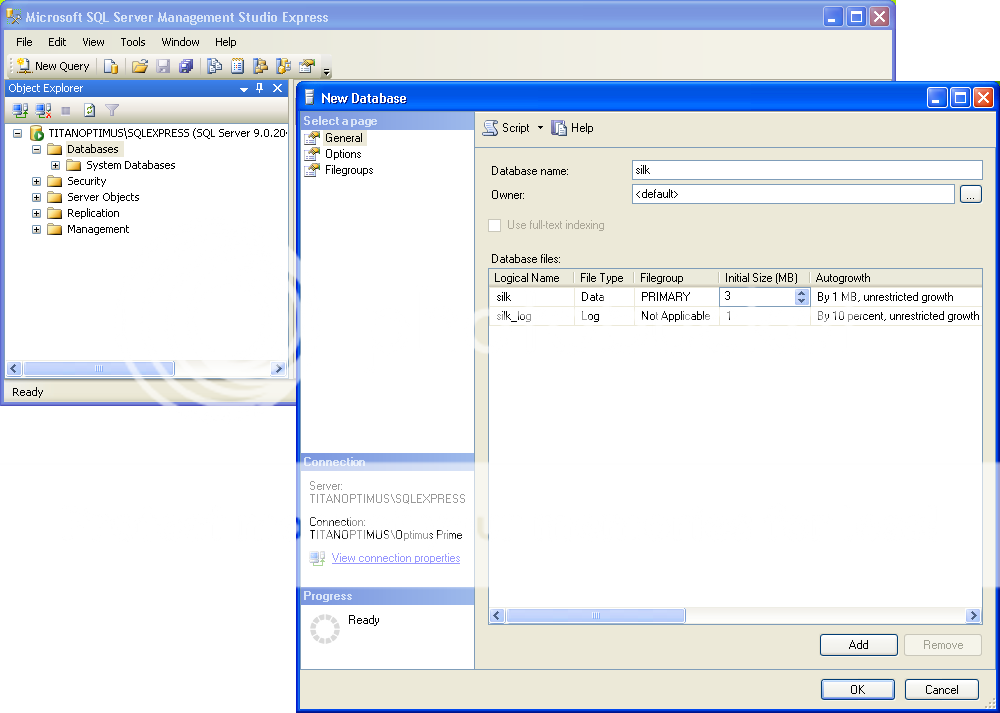
Task: Open a new Database Engine Query
Action: tap(111, 66)
